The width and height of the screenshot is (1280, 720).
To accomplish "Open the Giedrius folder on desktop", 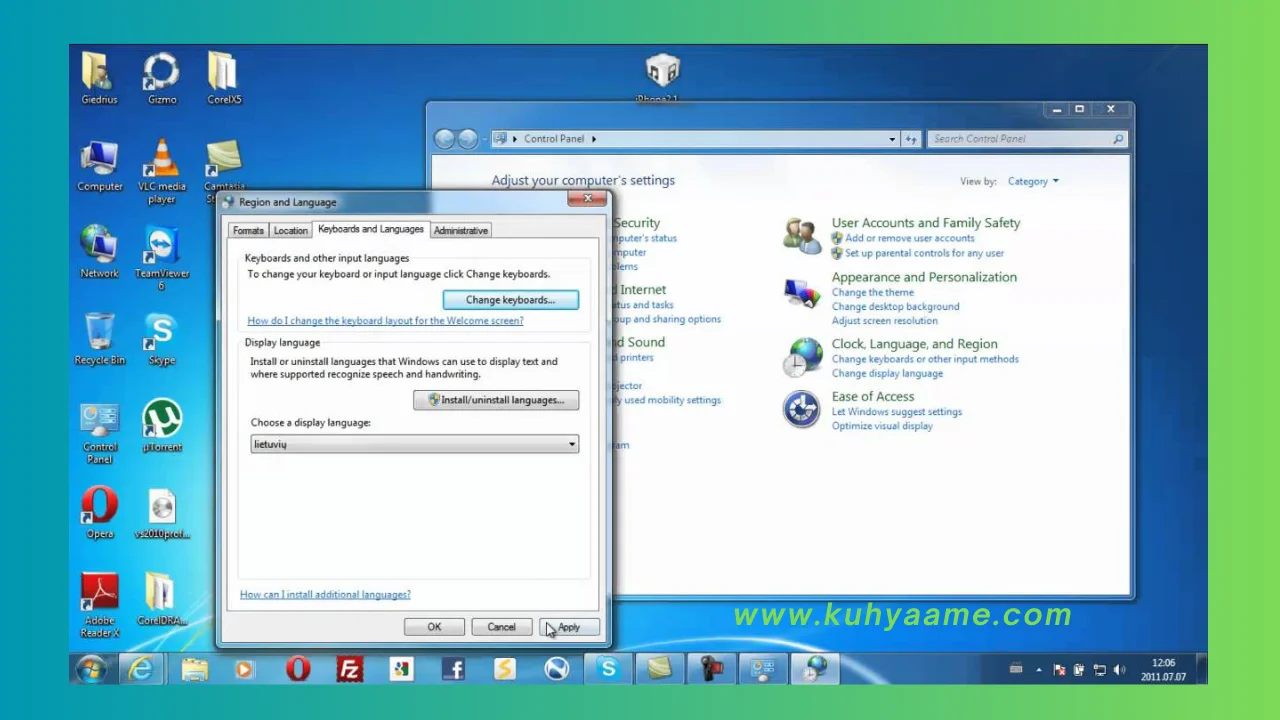I will coord(99,77).
